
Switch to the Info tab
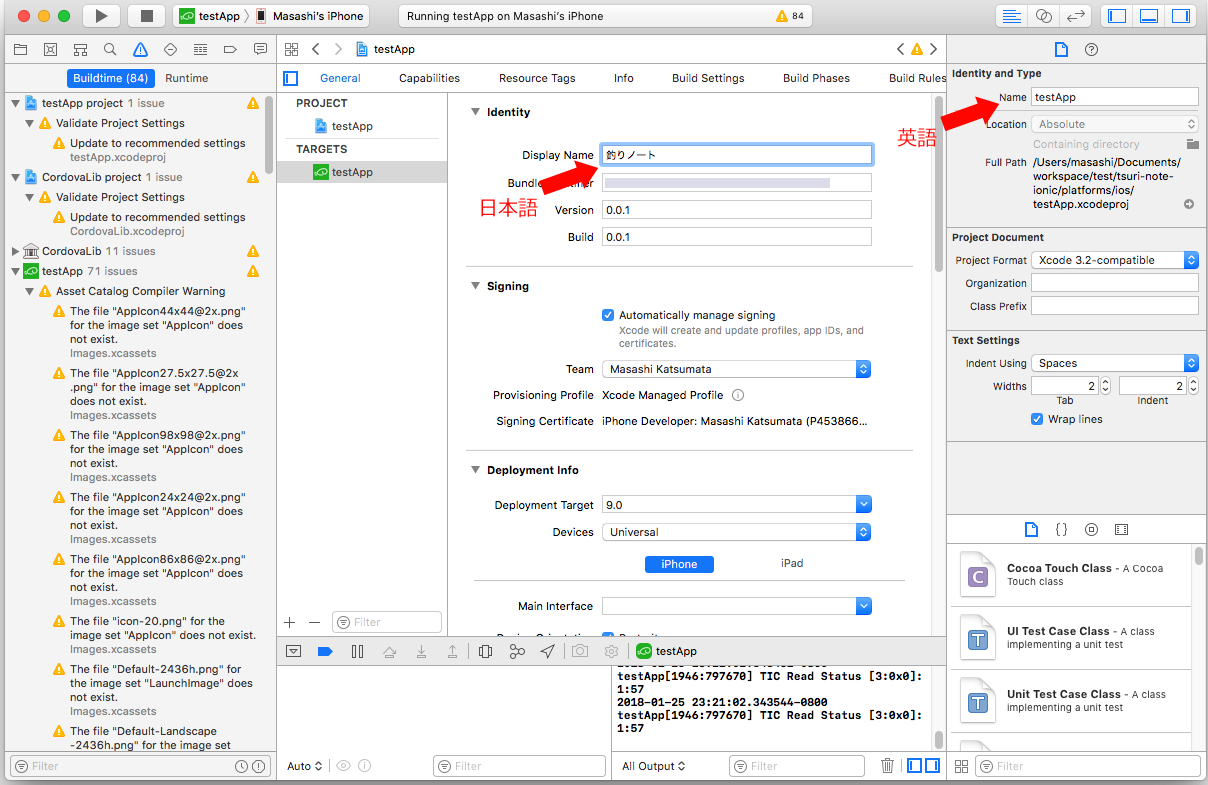click(x=624, y=78)
